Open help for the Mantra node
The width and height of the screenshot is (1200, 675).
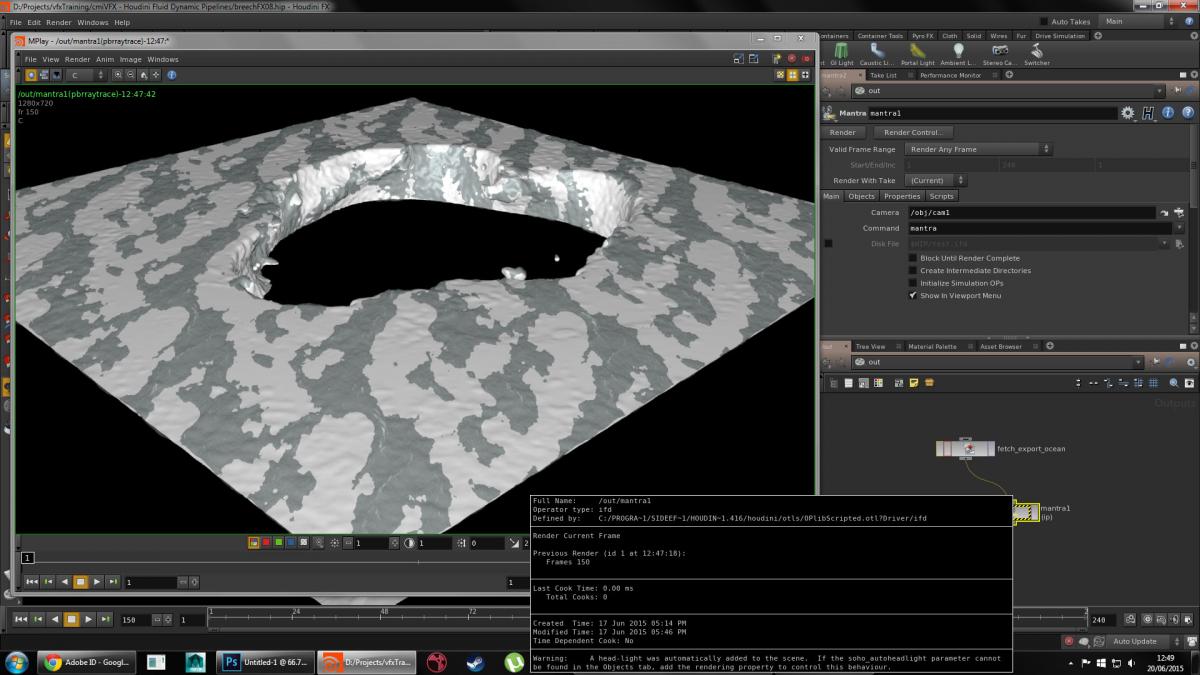point(1187,113)
